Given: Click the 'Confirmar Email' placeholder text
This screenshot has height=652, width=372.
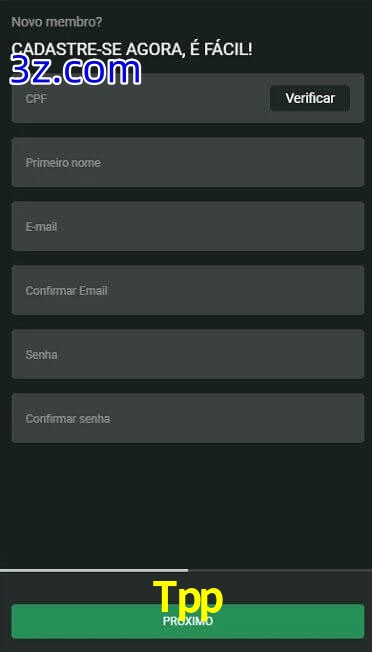Looking at the screenshot, I should tap(67, 291).
